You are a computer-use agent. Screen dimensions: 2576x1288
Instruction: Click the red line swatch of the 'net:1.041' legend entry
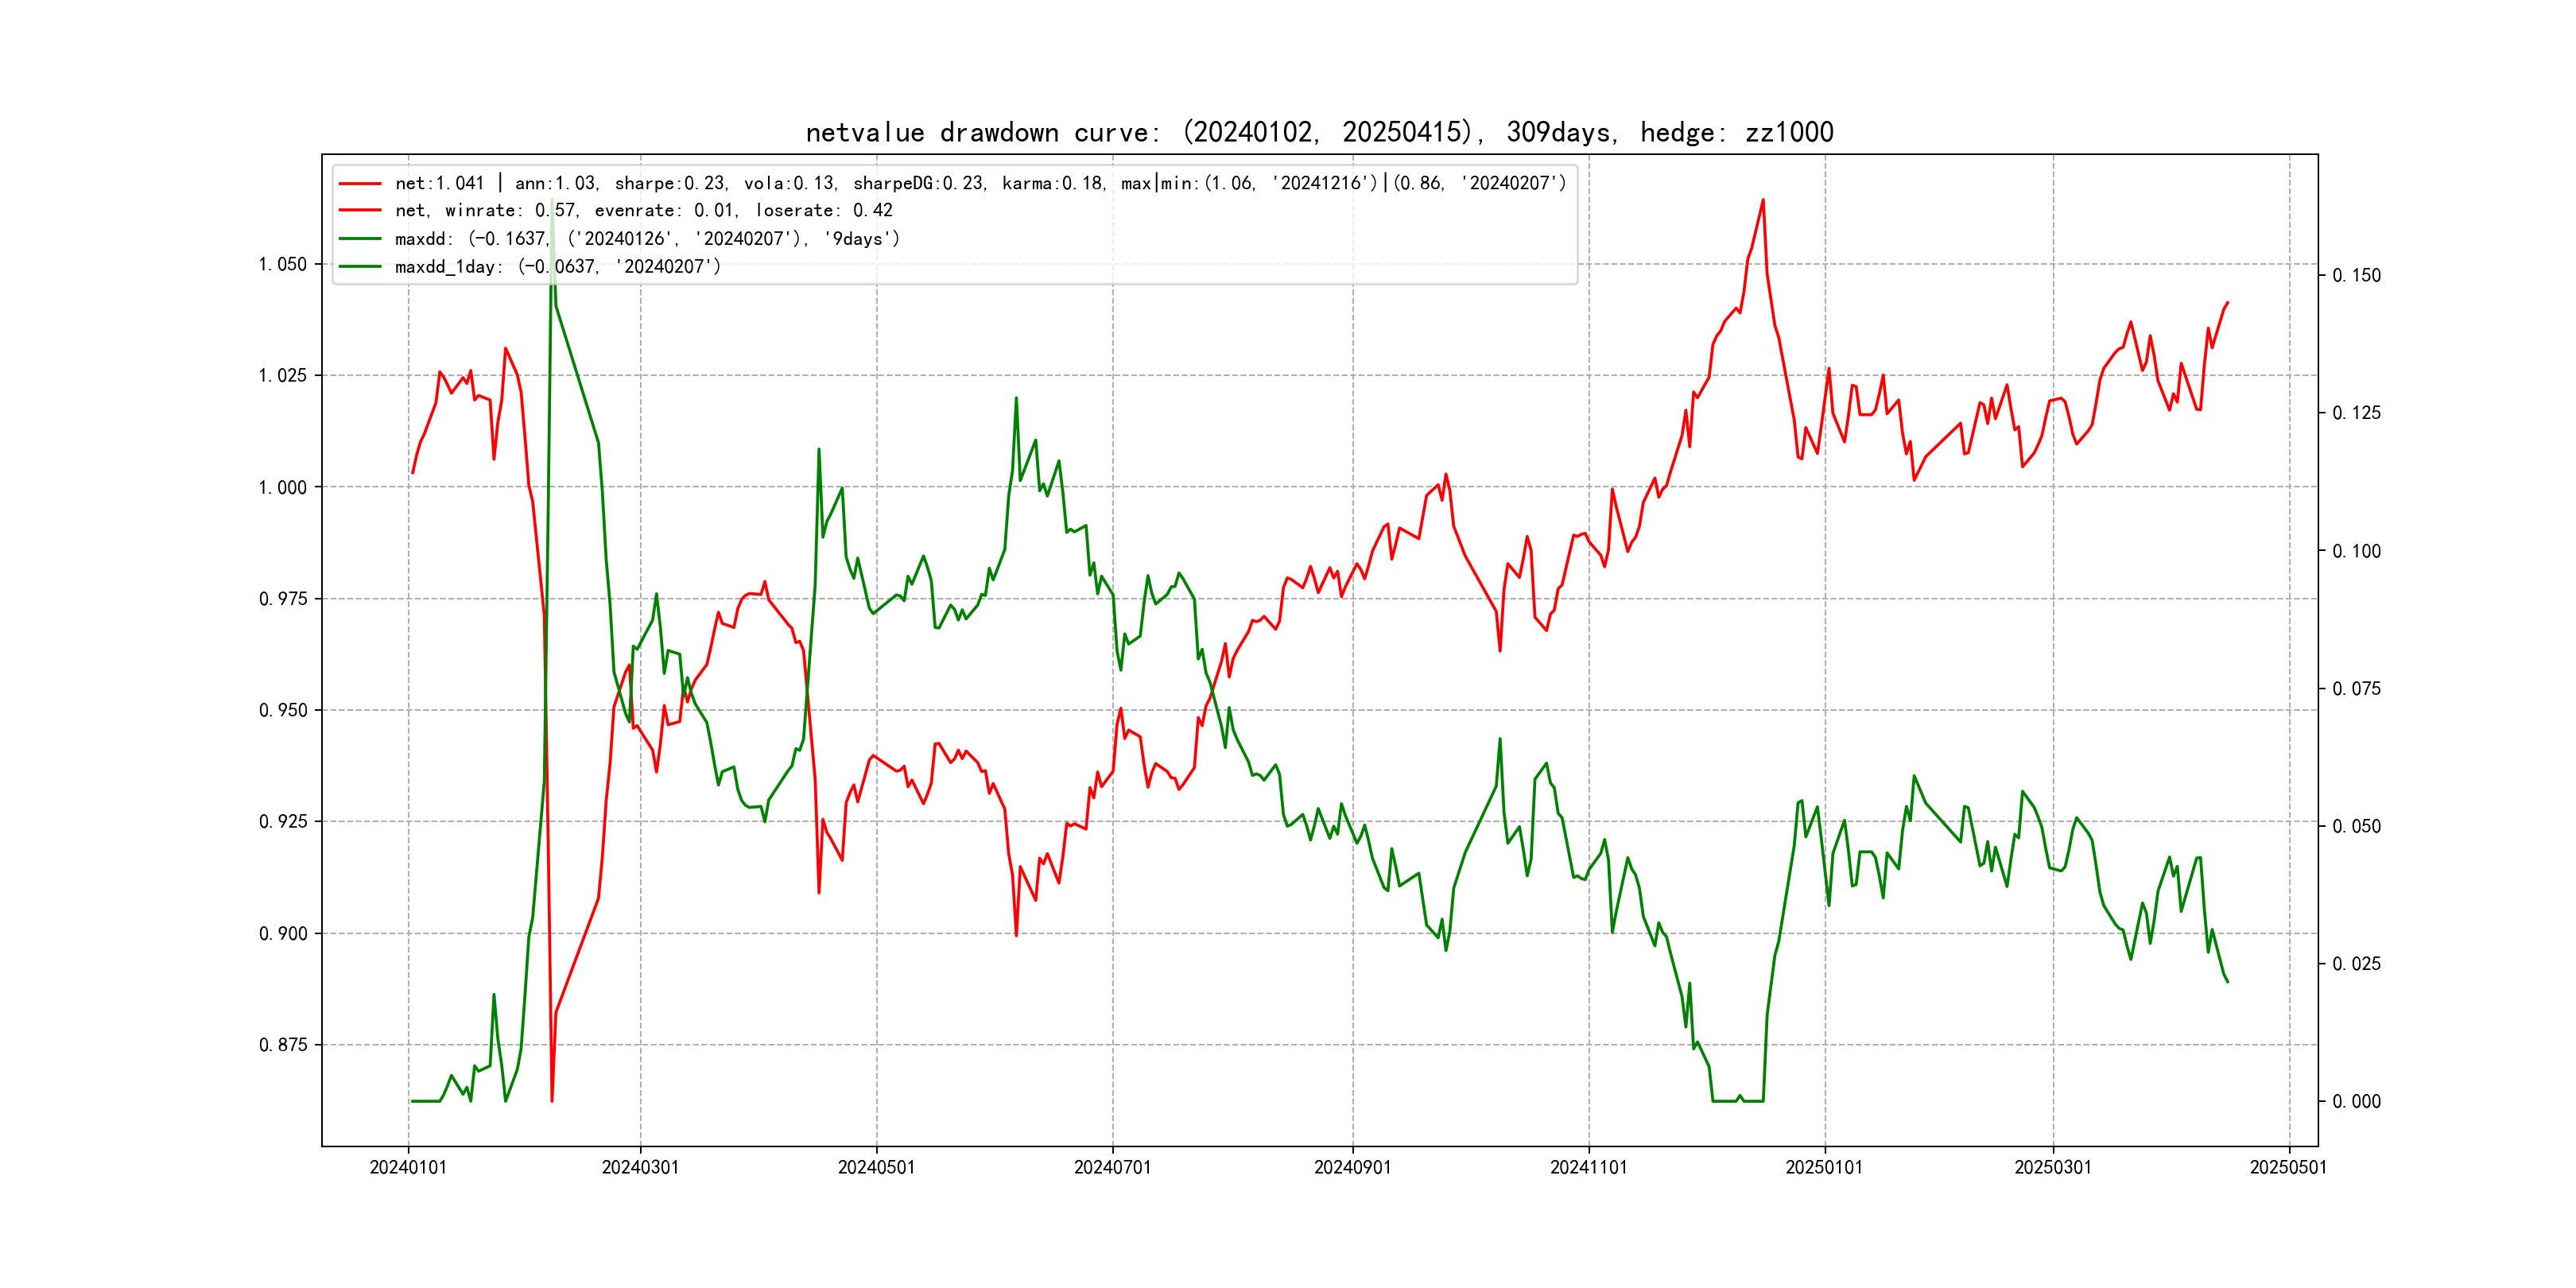(360, 184)
